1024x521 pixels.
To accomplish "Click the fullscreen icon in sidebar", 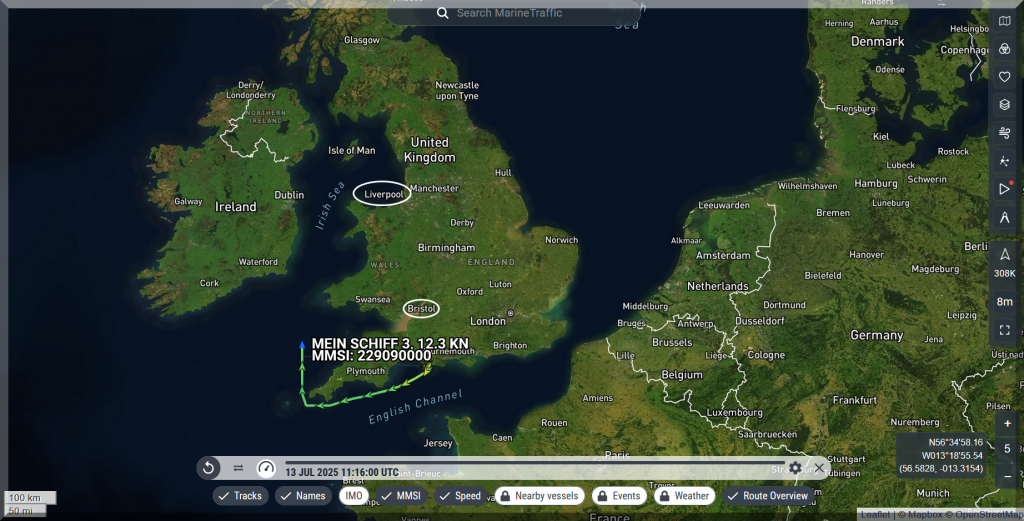I will (1005, 330).
